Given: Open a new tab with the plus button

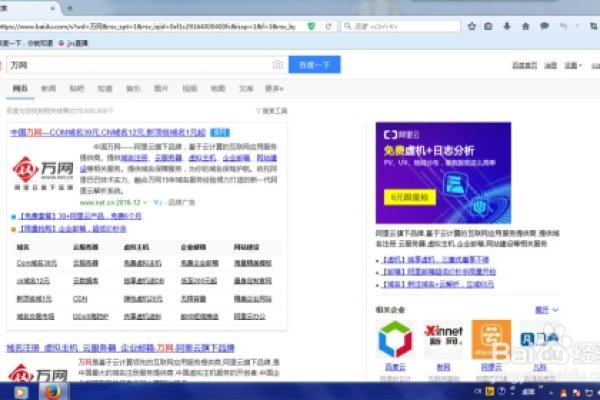Looking at the screenshot, I should coord(70,8).
